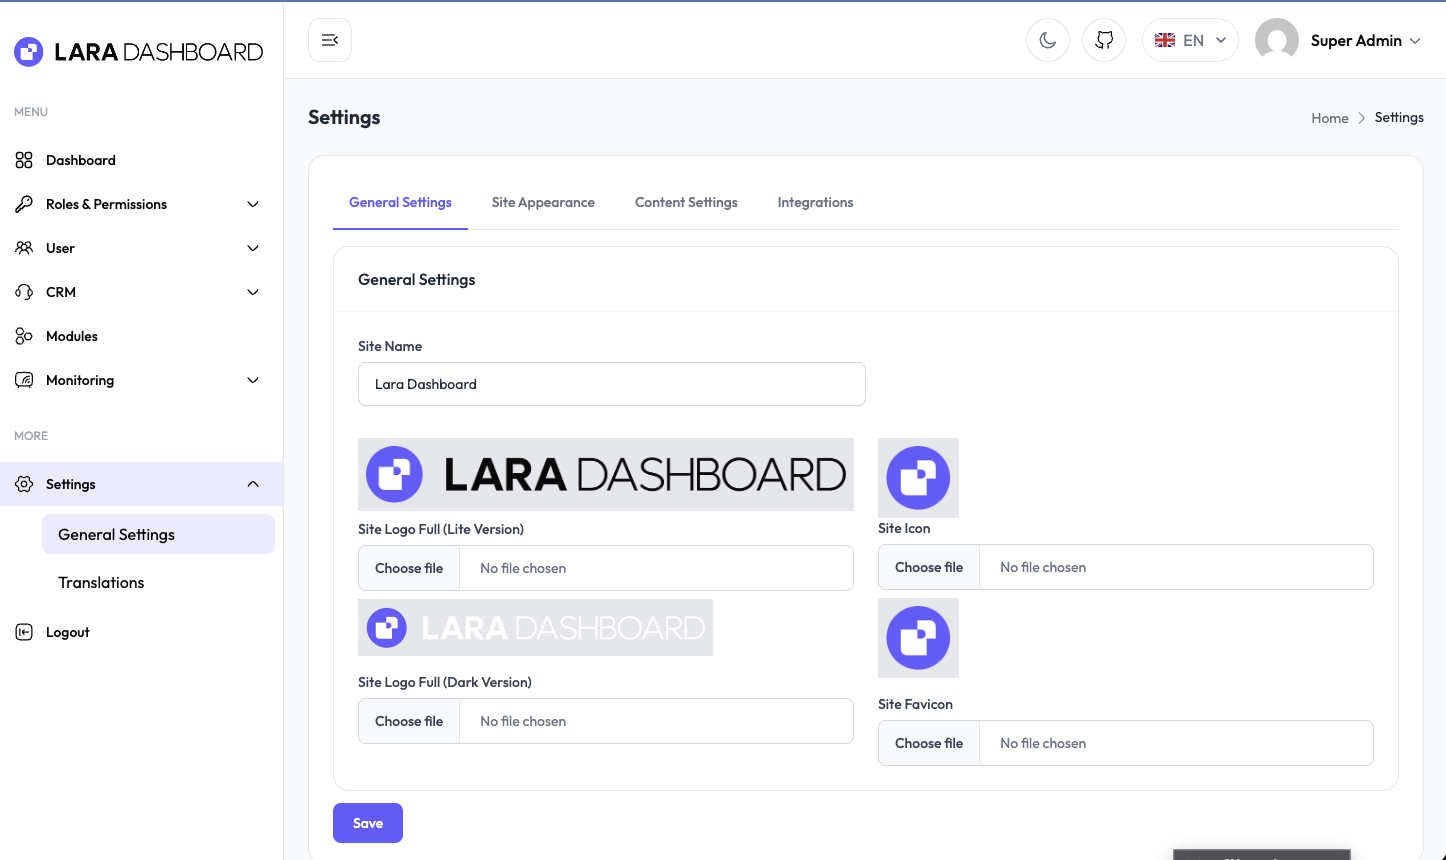Open the GitHub link icon
Viewport: 1446px width, 860px height.
pyautogui.click(x=1104, y=40)
